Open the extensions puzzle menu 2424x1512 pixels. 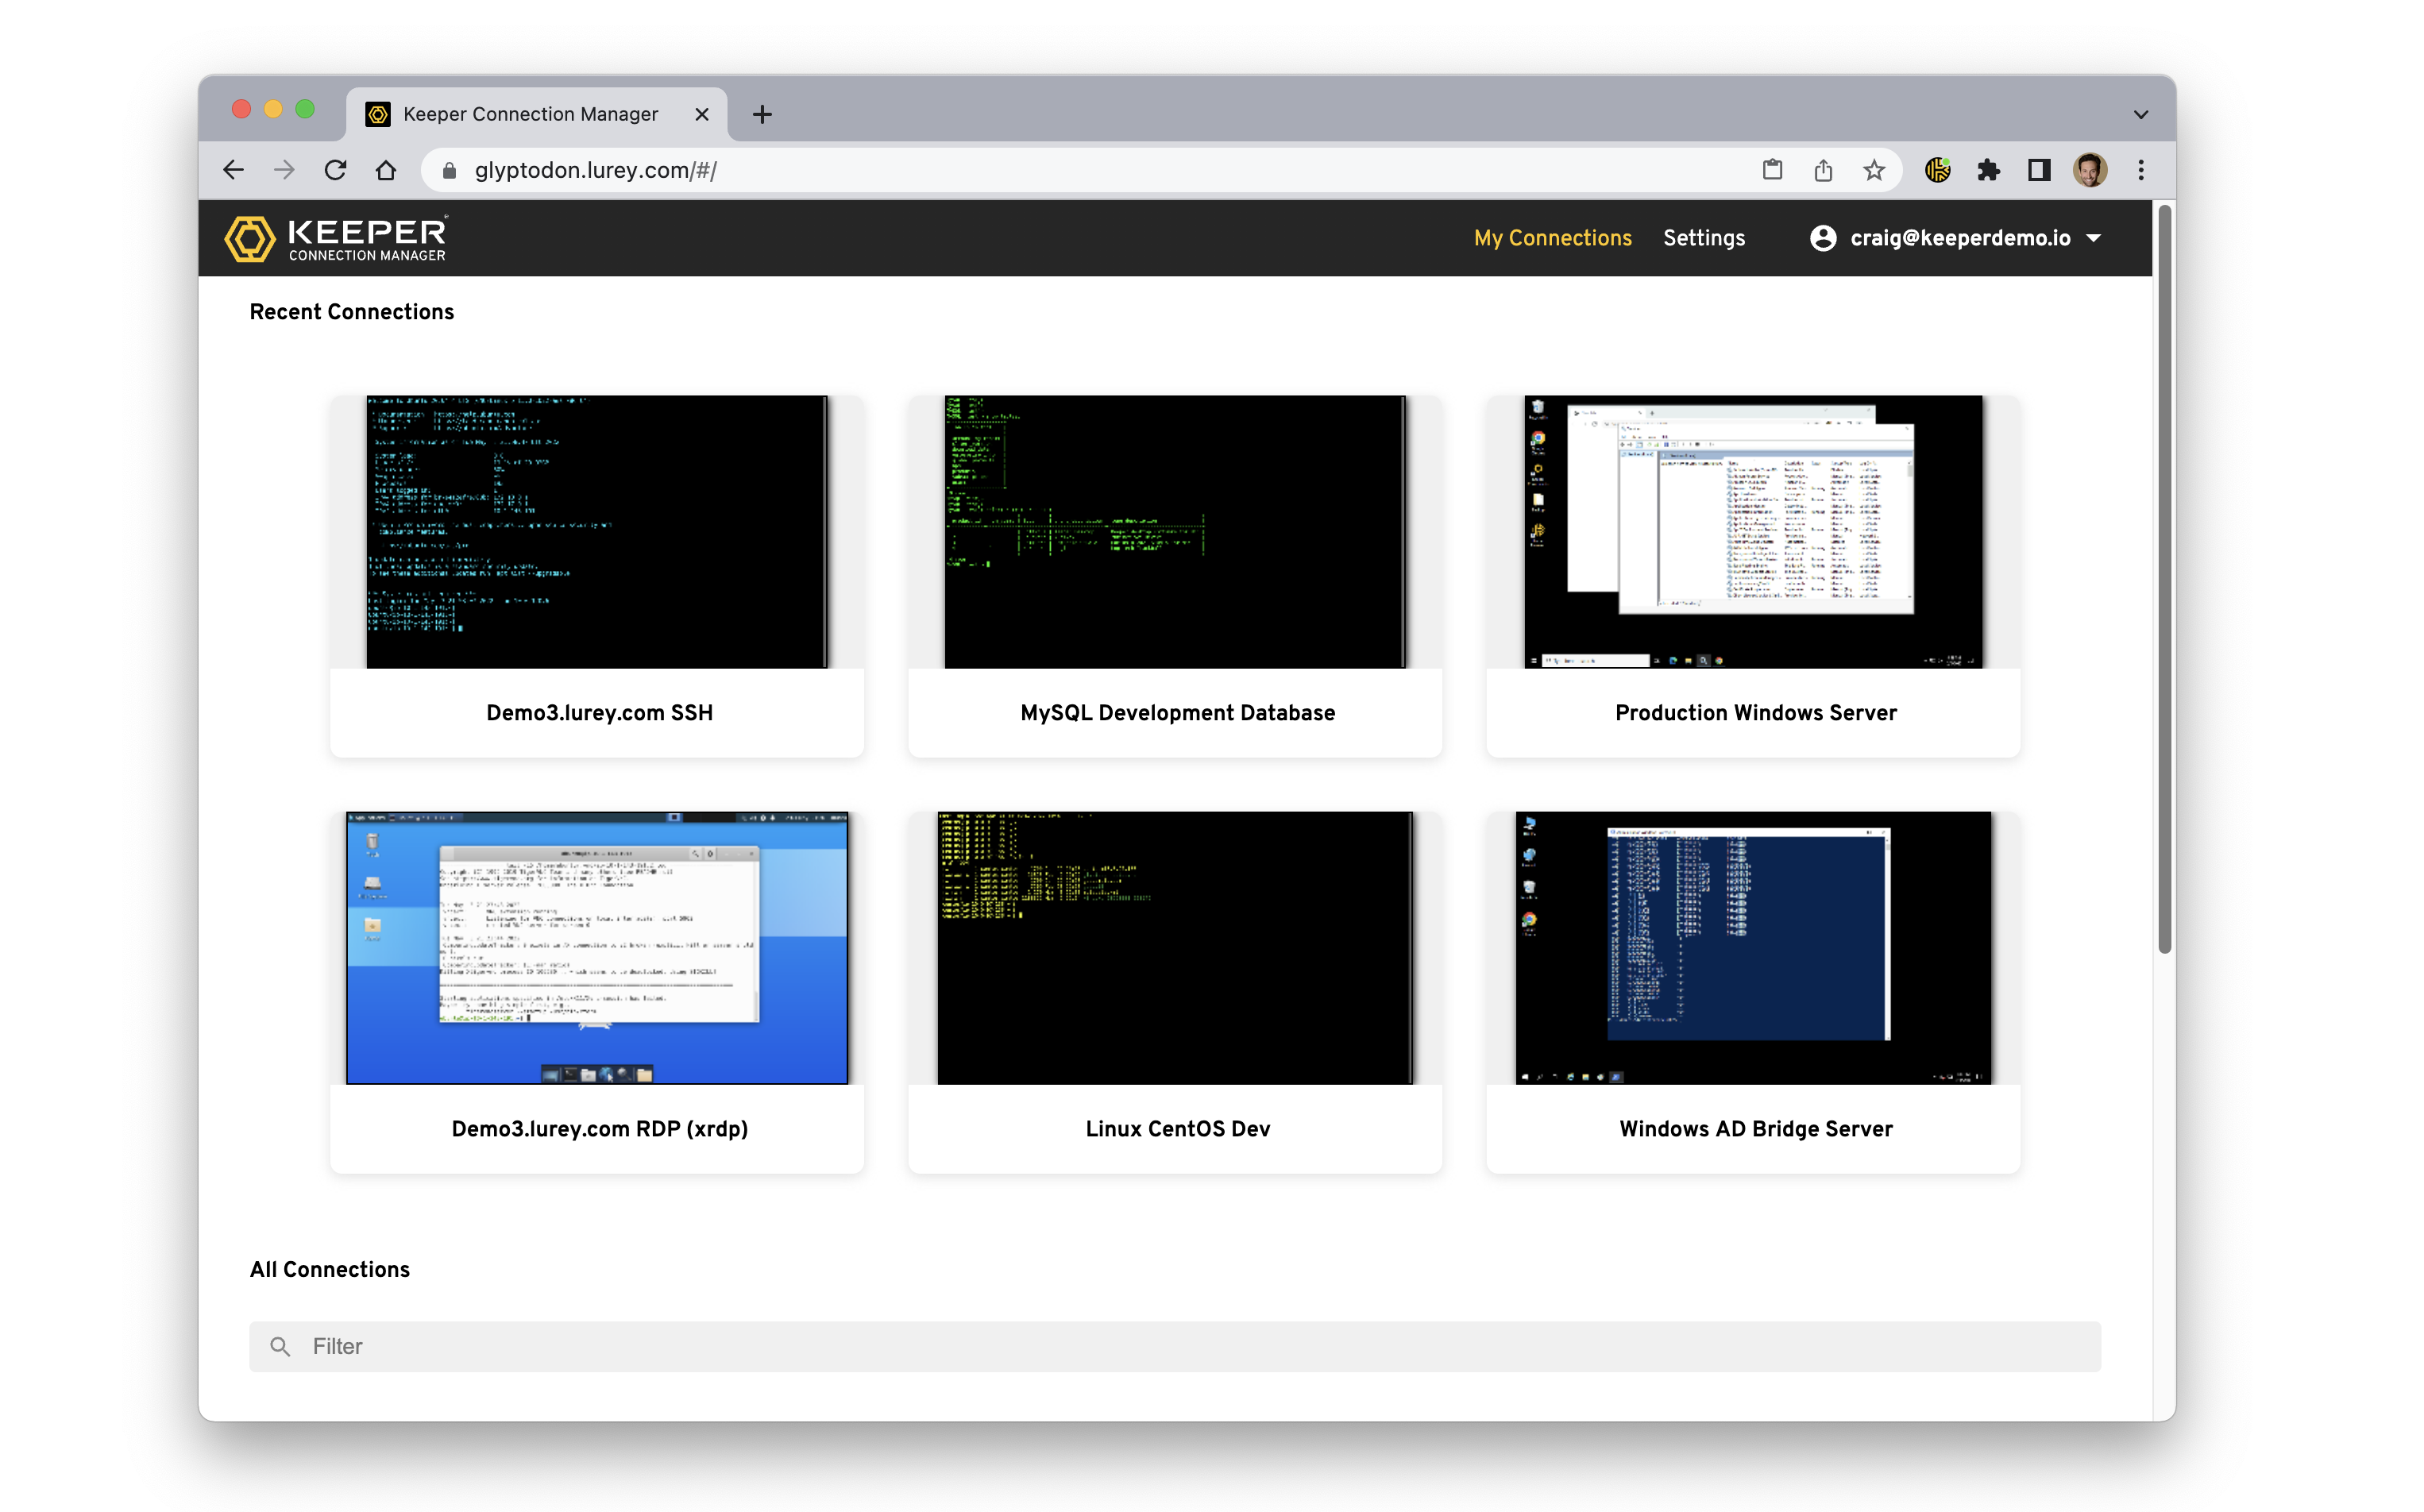[x=1989, y=170]
